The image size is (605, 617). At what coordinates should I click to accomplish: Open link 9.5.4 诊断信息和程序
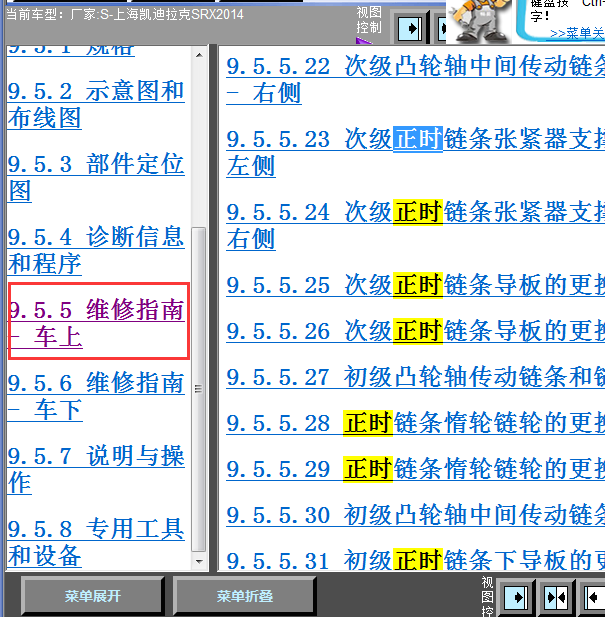[x=96, y=250]
